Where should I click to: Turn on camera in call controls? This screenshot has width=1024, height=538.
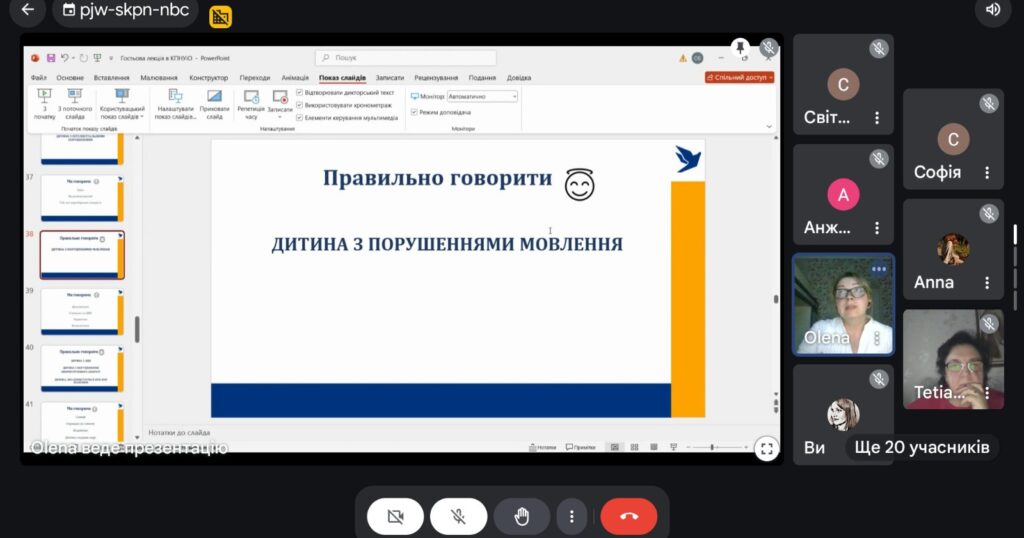tap(394, 516)
